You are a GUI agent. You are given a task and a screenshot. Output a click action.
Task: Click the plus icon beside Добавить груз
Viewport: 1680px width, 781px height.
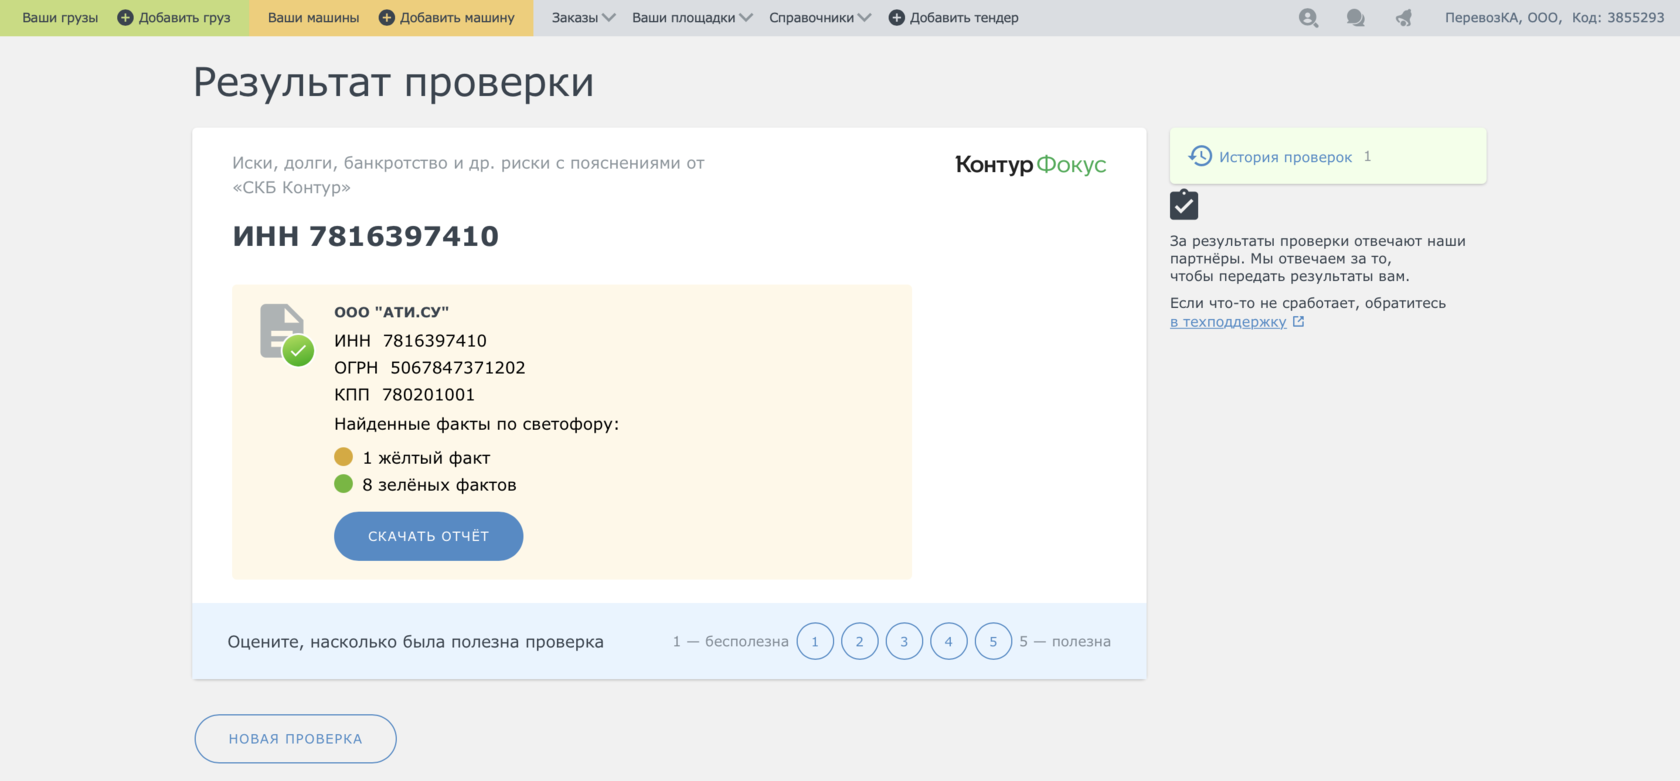pyautogui.click(x=125, y=18)
